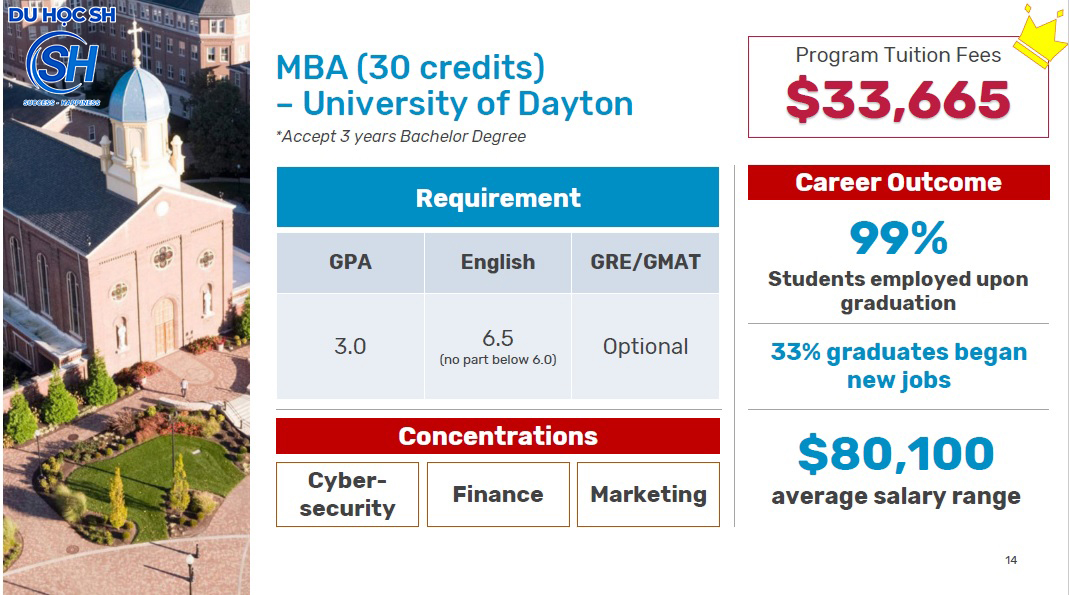This screenshot has width=1069, height=595.
Task: Click the Du Hoc SH logo
Action: 62,56
